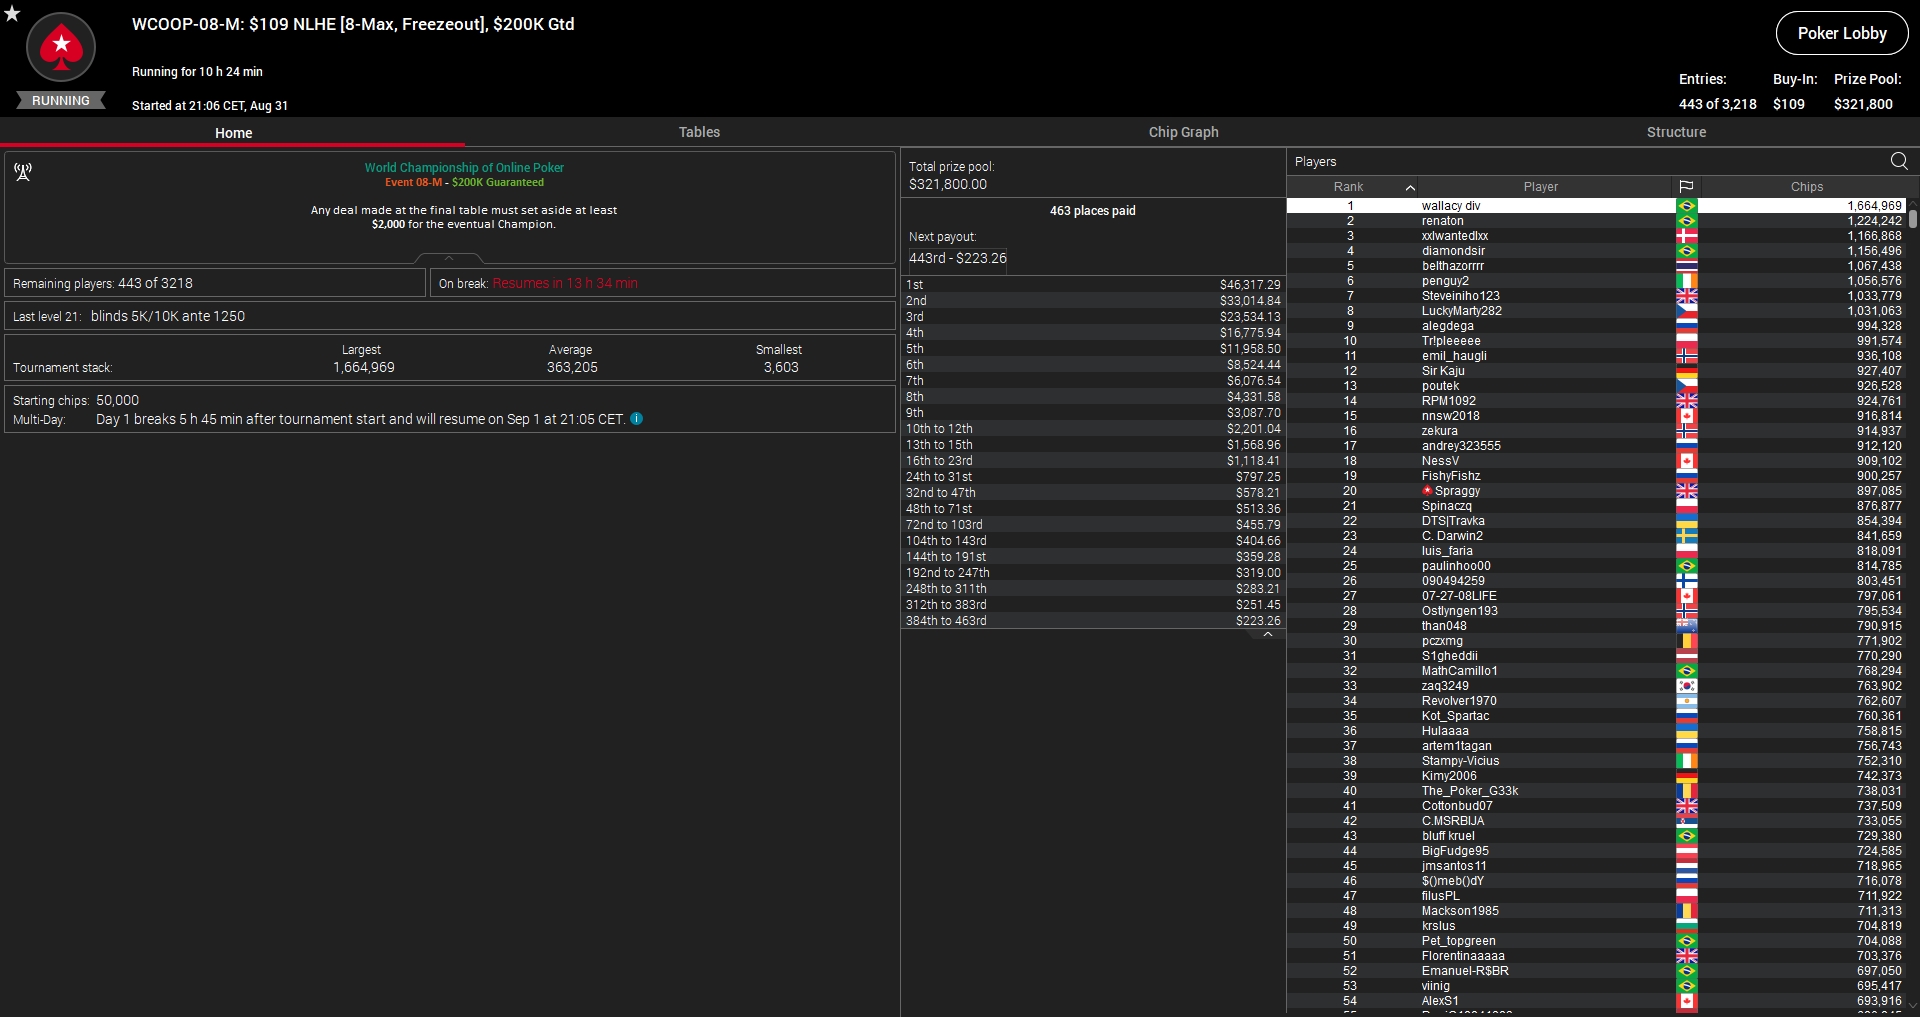This screenshot has width=1920, height=1017.
Task: Click the broadcast antenna icon in info panel
Action: [23, 172]
